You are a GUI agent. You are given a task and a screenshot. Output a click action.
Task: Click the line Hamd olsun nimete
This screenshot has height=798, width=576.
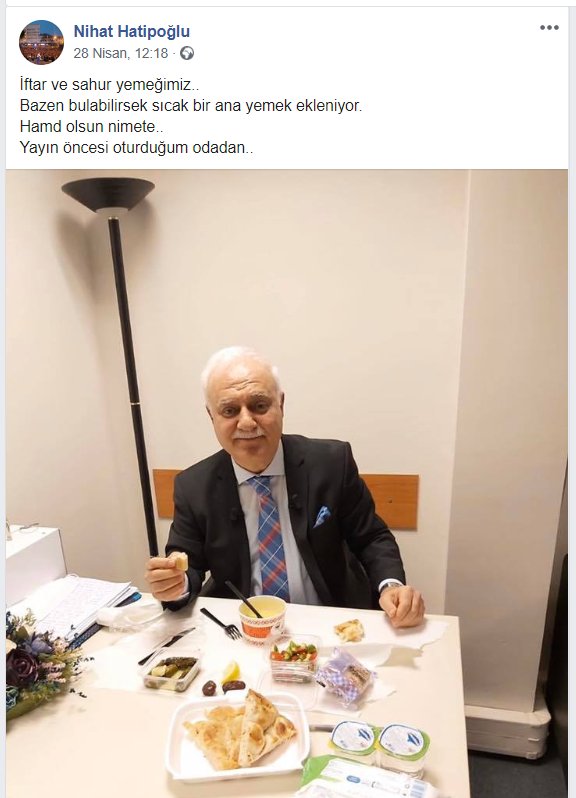coord(91,127)
